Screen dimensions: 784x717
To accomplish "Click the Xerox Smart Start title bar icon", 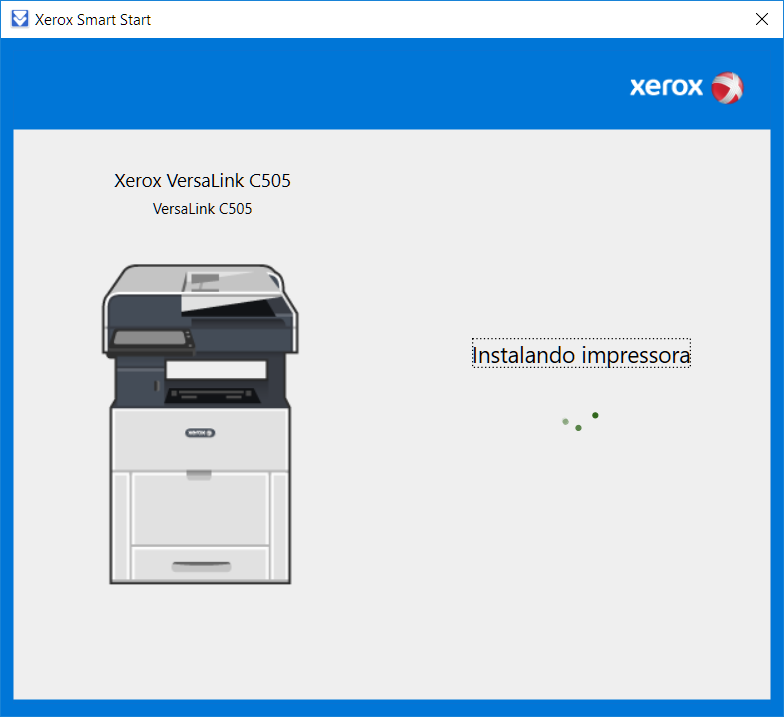I will (19, 19).
